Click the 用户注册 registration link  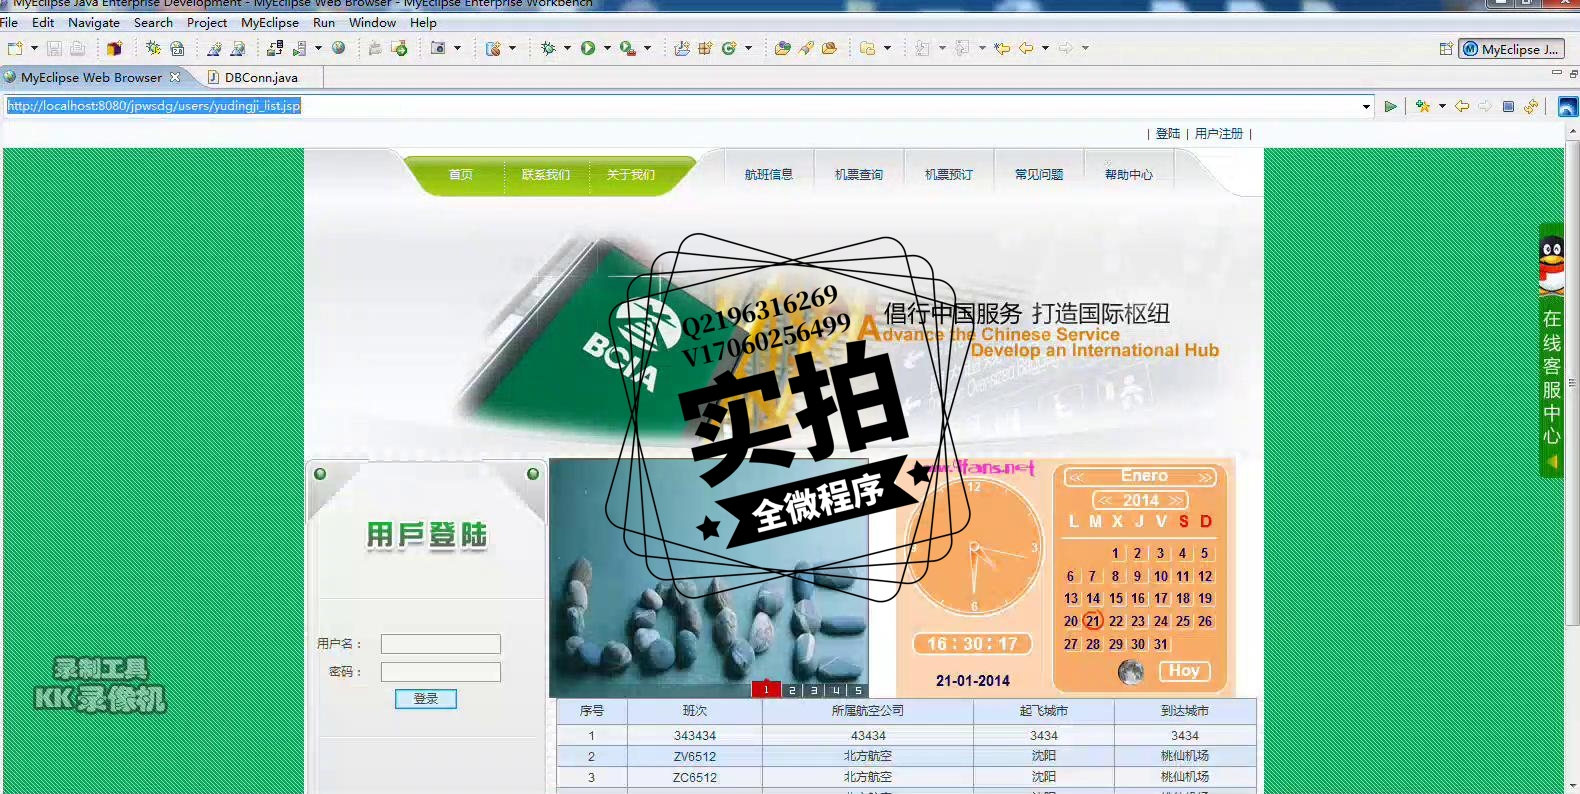pyautogui.click(x=1219, y=133)
